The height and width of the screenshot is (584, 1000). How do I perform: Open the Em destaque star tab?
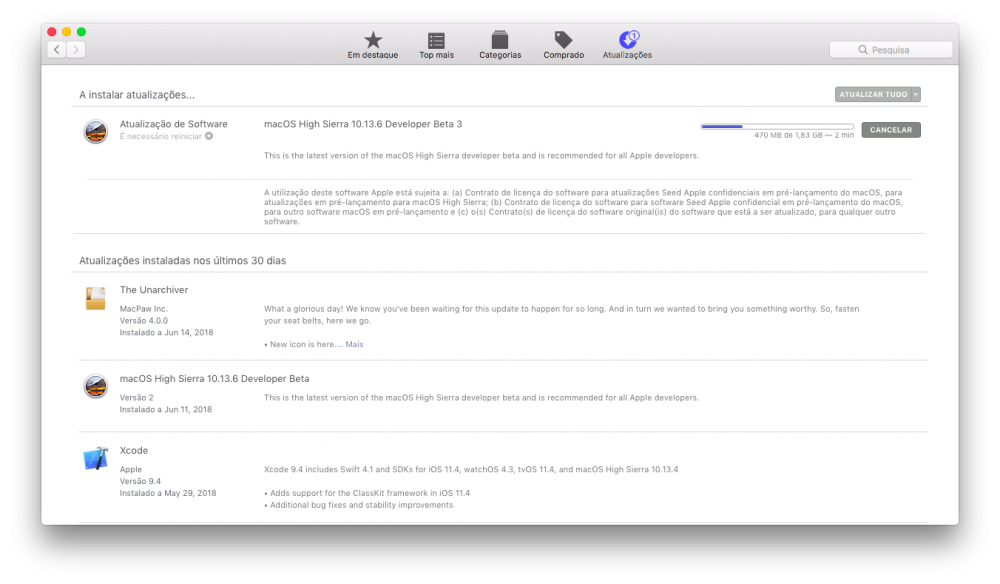pyautogui.click(x=372, y=45)
